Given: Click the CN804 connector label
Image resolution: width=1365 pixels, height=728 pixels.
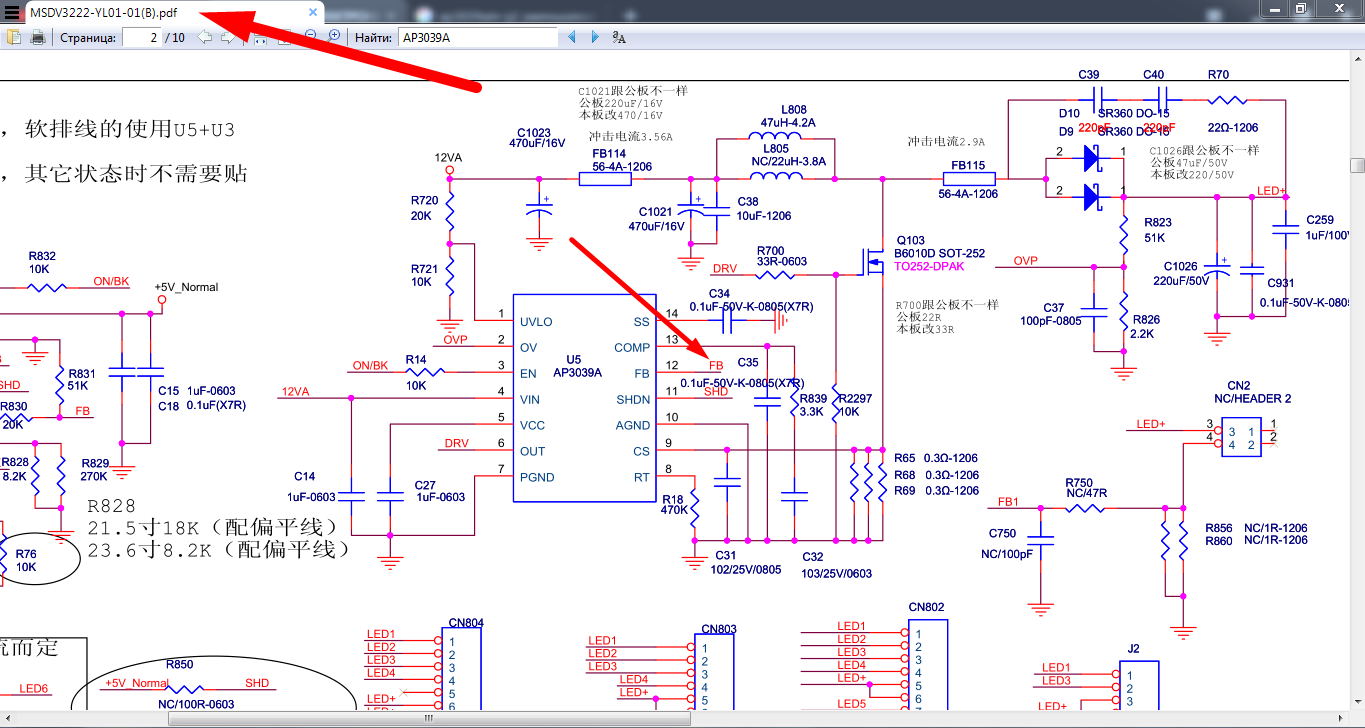Looking at the screenshot, I should 466,623.
